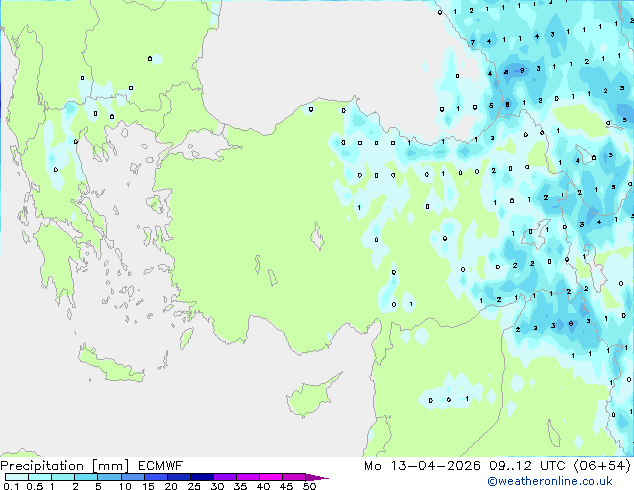
Task: Pick the 35–40 mm violet legend swatch
Action: pyautogui.click(x=247, y=477)
